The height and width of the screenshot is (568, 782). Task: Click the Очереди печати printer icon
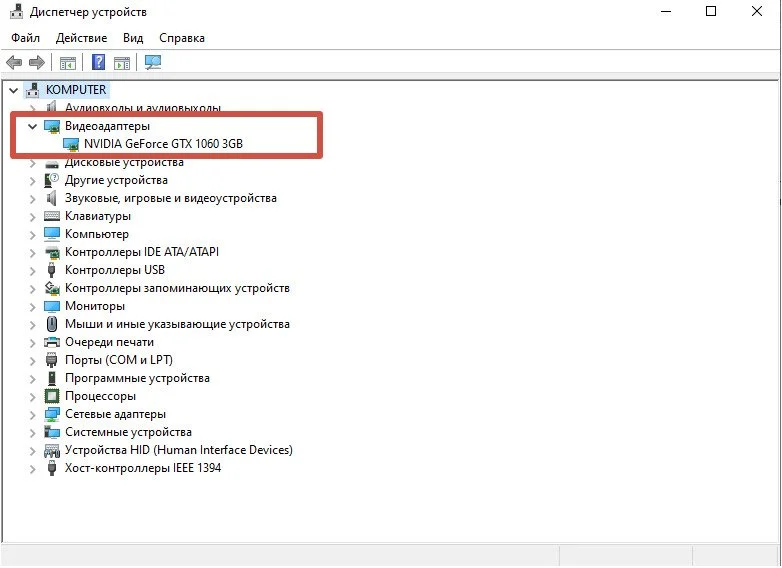(x=52, y=342)
